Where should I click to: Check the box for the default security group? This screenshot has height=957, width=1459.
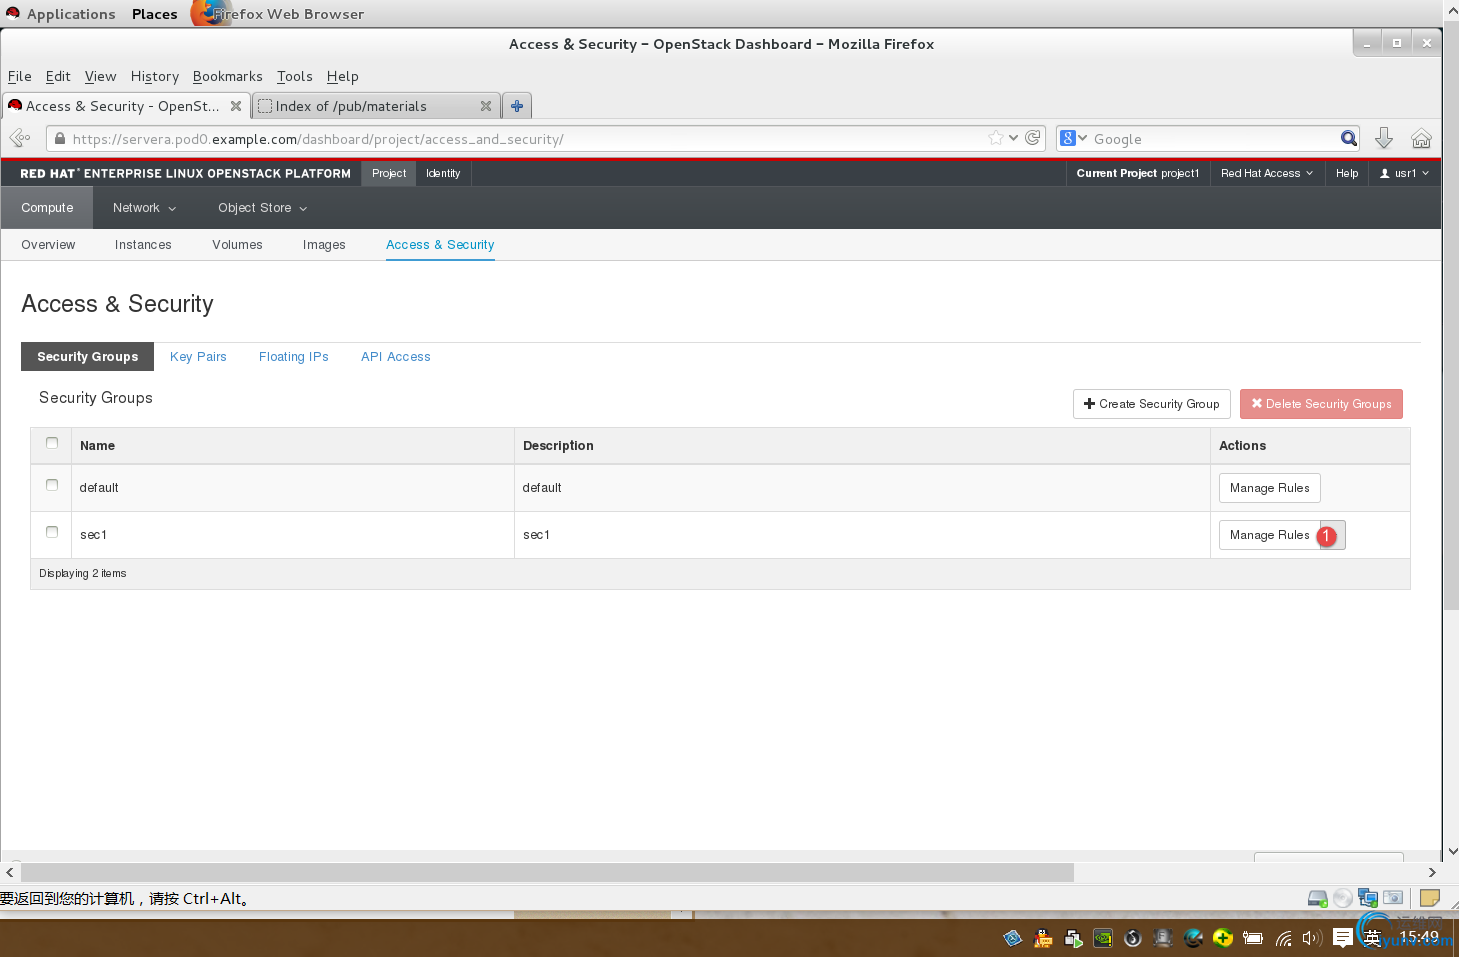52,485
